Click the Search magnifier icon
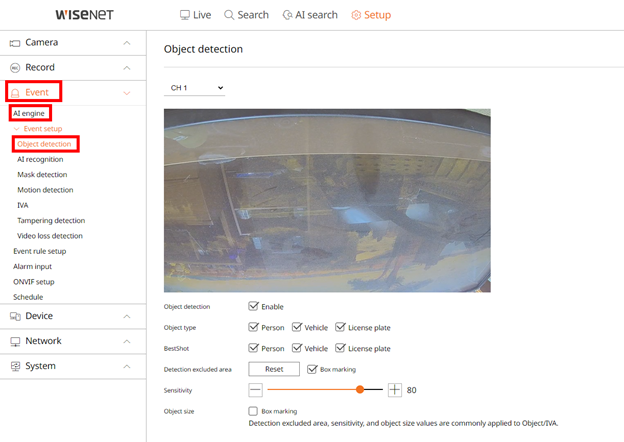Image resolution: width=624 pixels, height=442 pixels. pyautogui.click(x=229, y=15)
